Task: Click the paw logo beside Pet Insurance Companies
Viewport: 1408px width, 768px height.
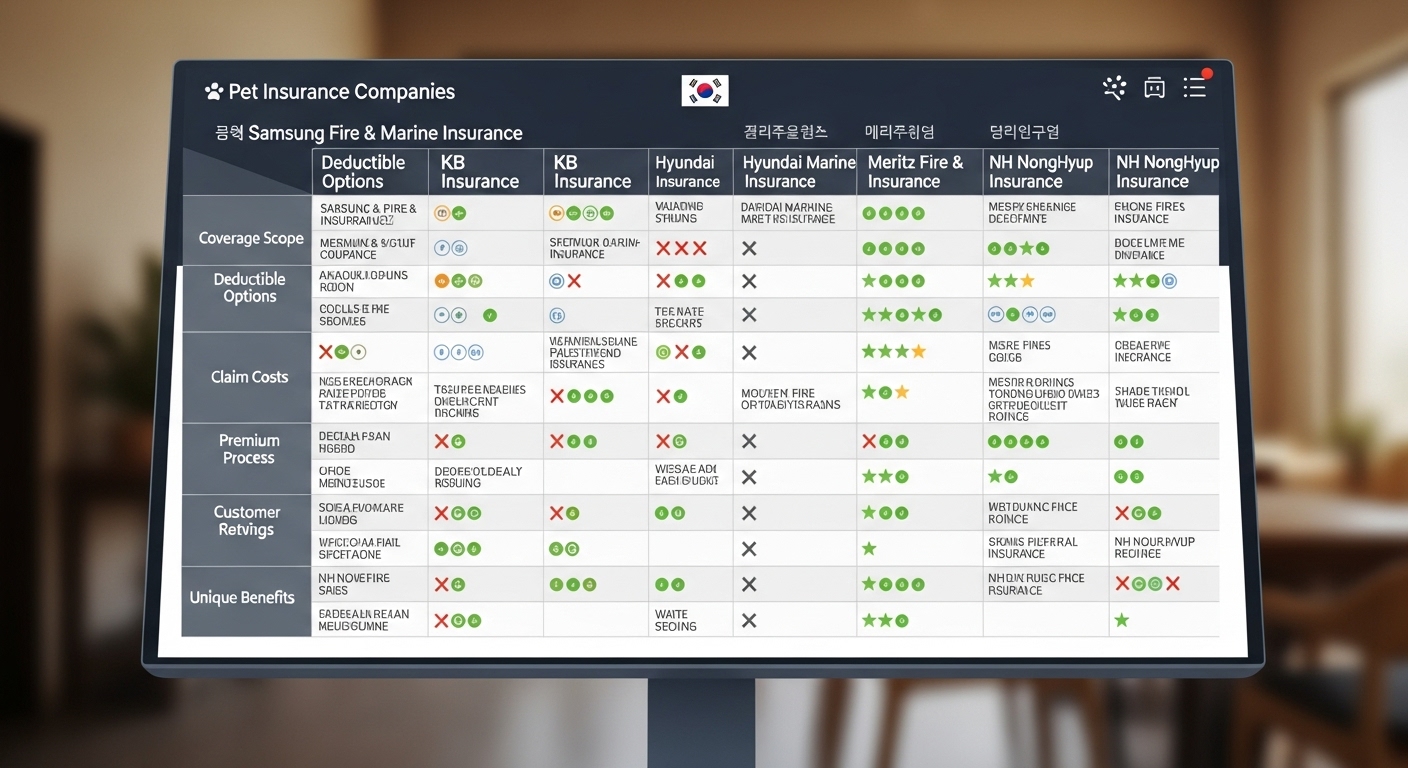Action: [214, 92]
